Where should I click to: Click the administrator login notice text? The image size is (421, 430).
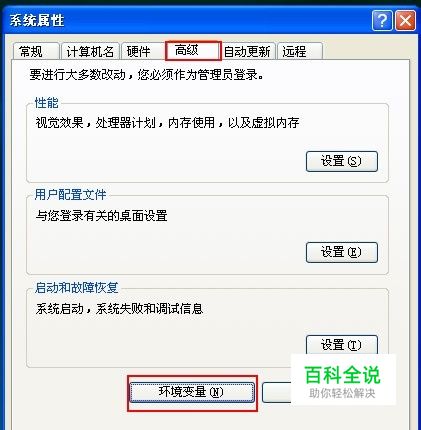coord(147,74)
